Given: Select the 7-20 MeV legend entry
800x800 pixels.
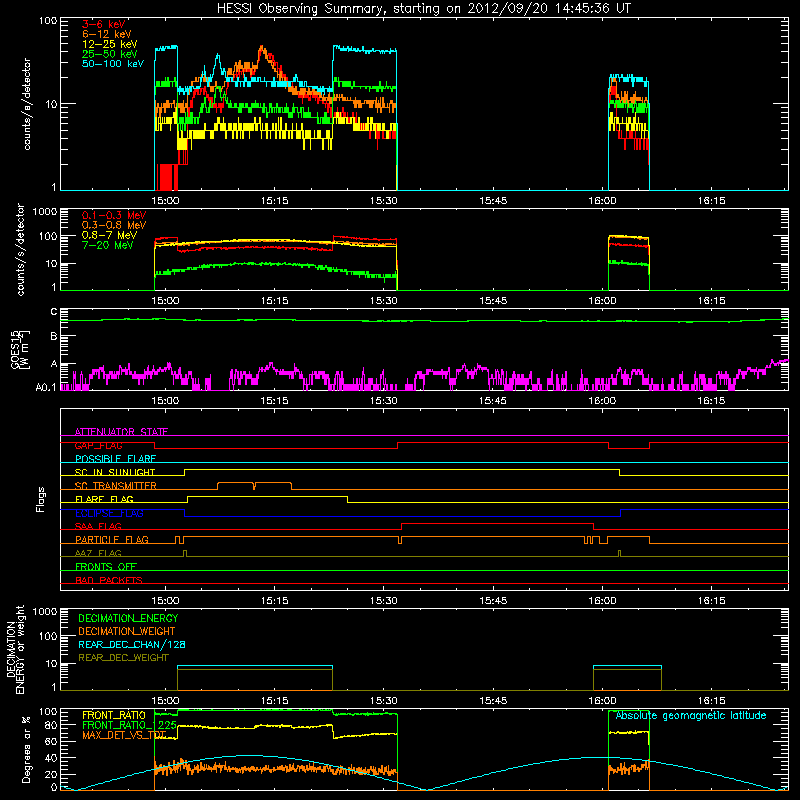Looking at the screenshot, I should click(108, 245).
